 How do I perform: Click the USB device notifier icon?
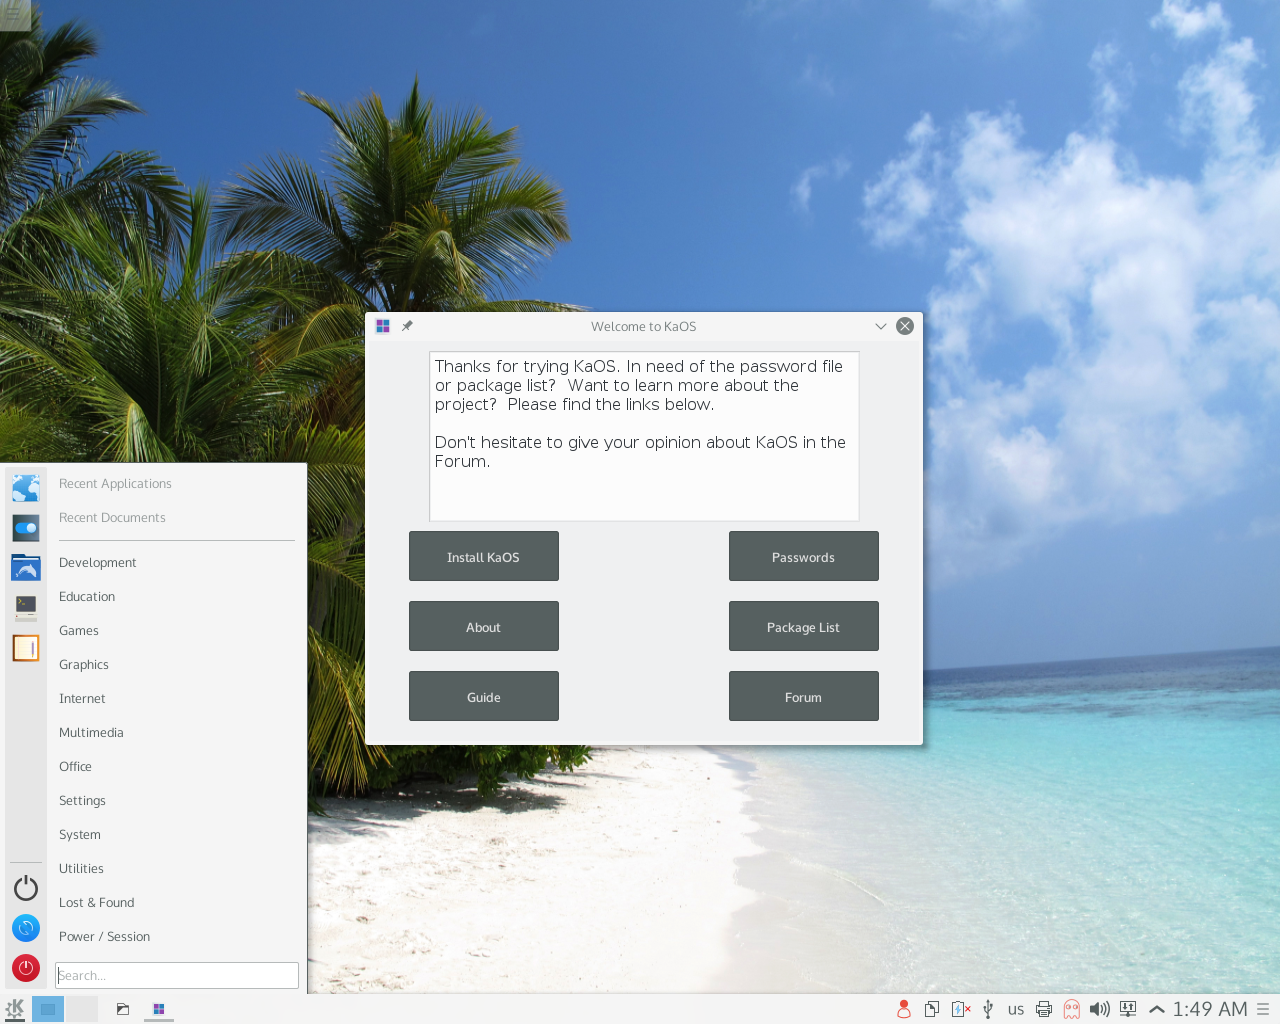coord(988,1009)
